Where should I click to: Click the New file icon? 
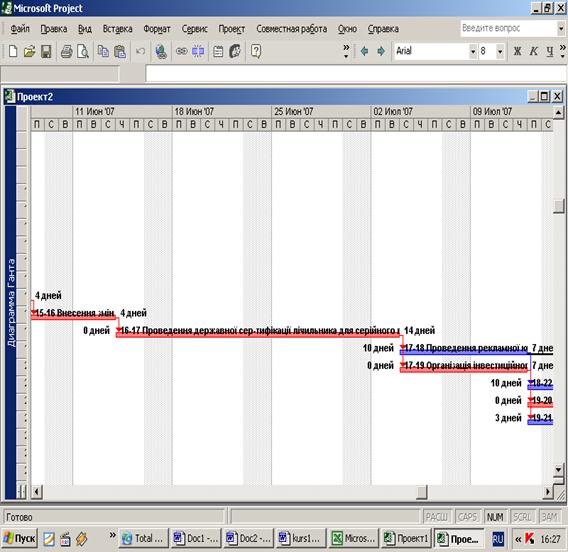pos(13,51)
